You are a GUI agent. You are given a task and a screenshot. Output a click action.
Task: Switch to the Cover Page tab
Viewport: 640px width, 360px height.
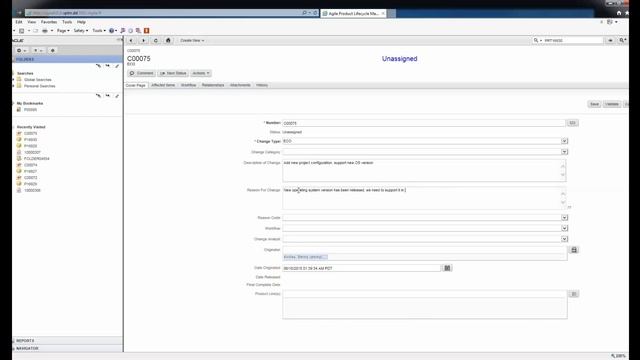click(x=136, y=85)
